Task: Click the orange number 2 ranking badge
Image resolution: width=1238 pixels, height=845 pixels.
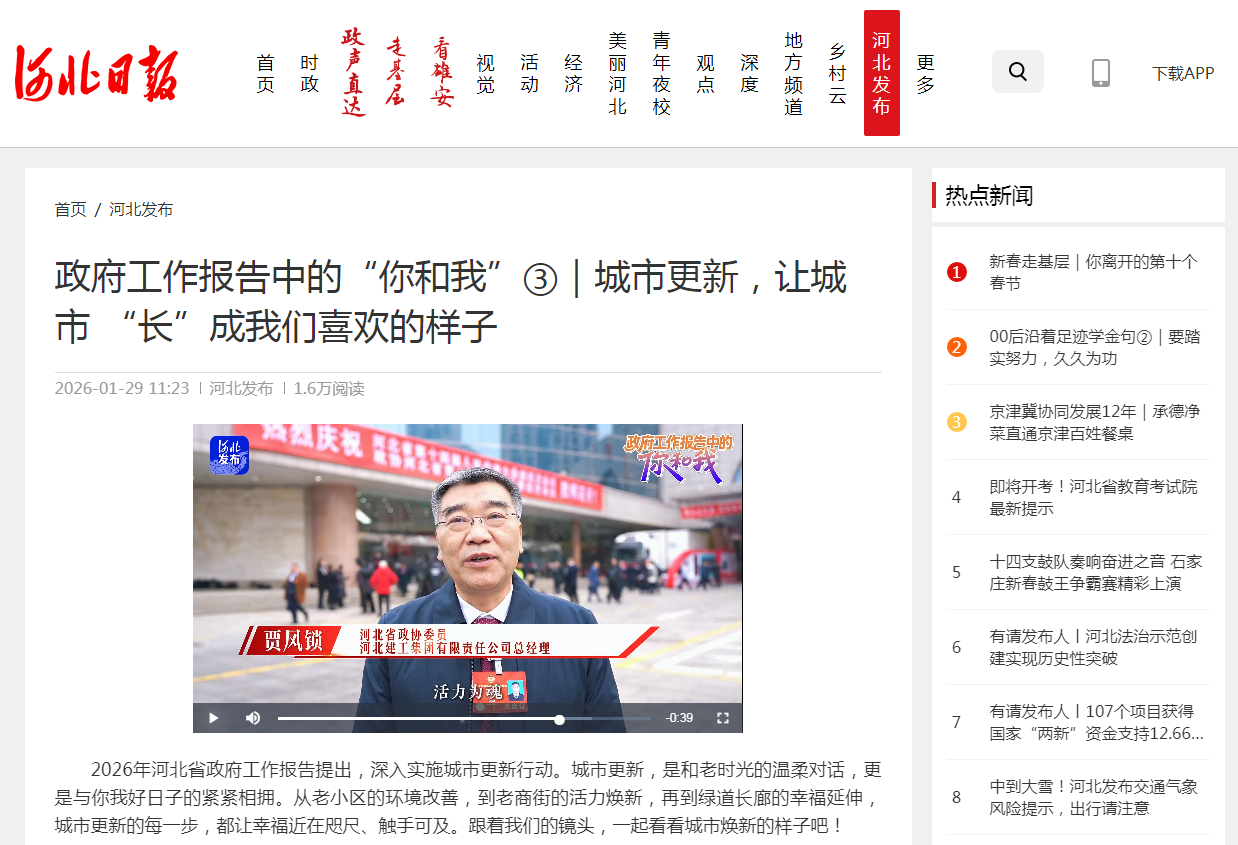Action: click(957, 347)
